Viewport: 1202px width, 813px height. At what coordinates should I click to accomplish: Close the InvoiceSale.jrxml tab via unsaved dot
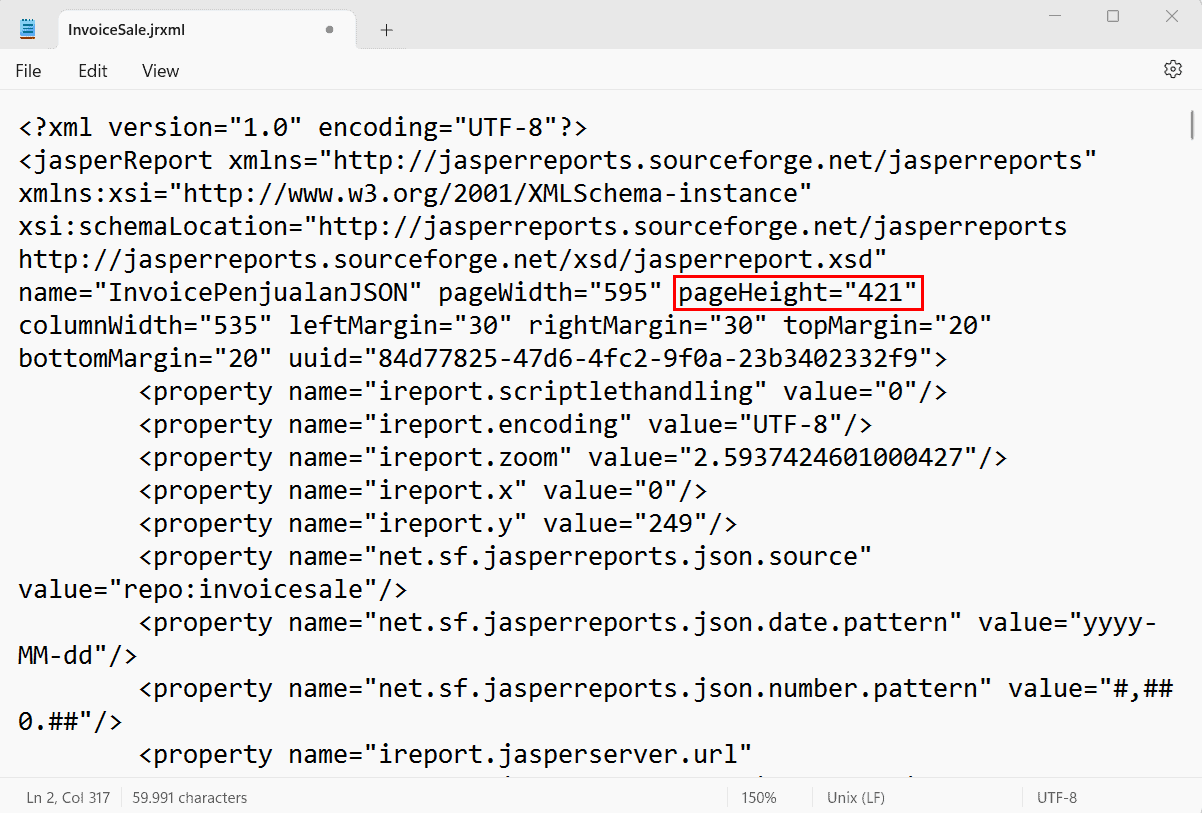click(329, 30)
